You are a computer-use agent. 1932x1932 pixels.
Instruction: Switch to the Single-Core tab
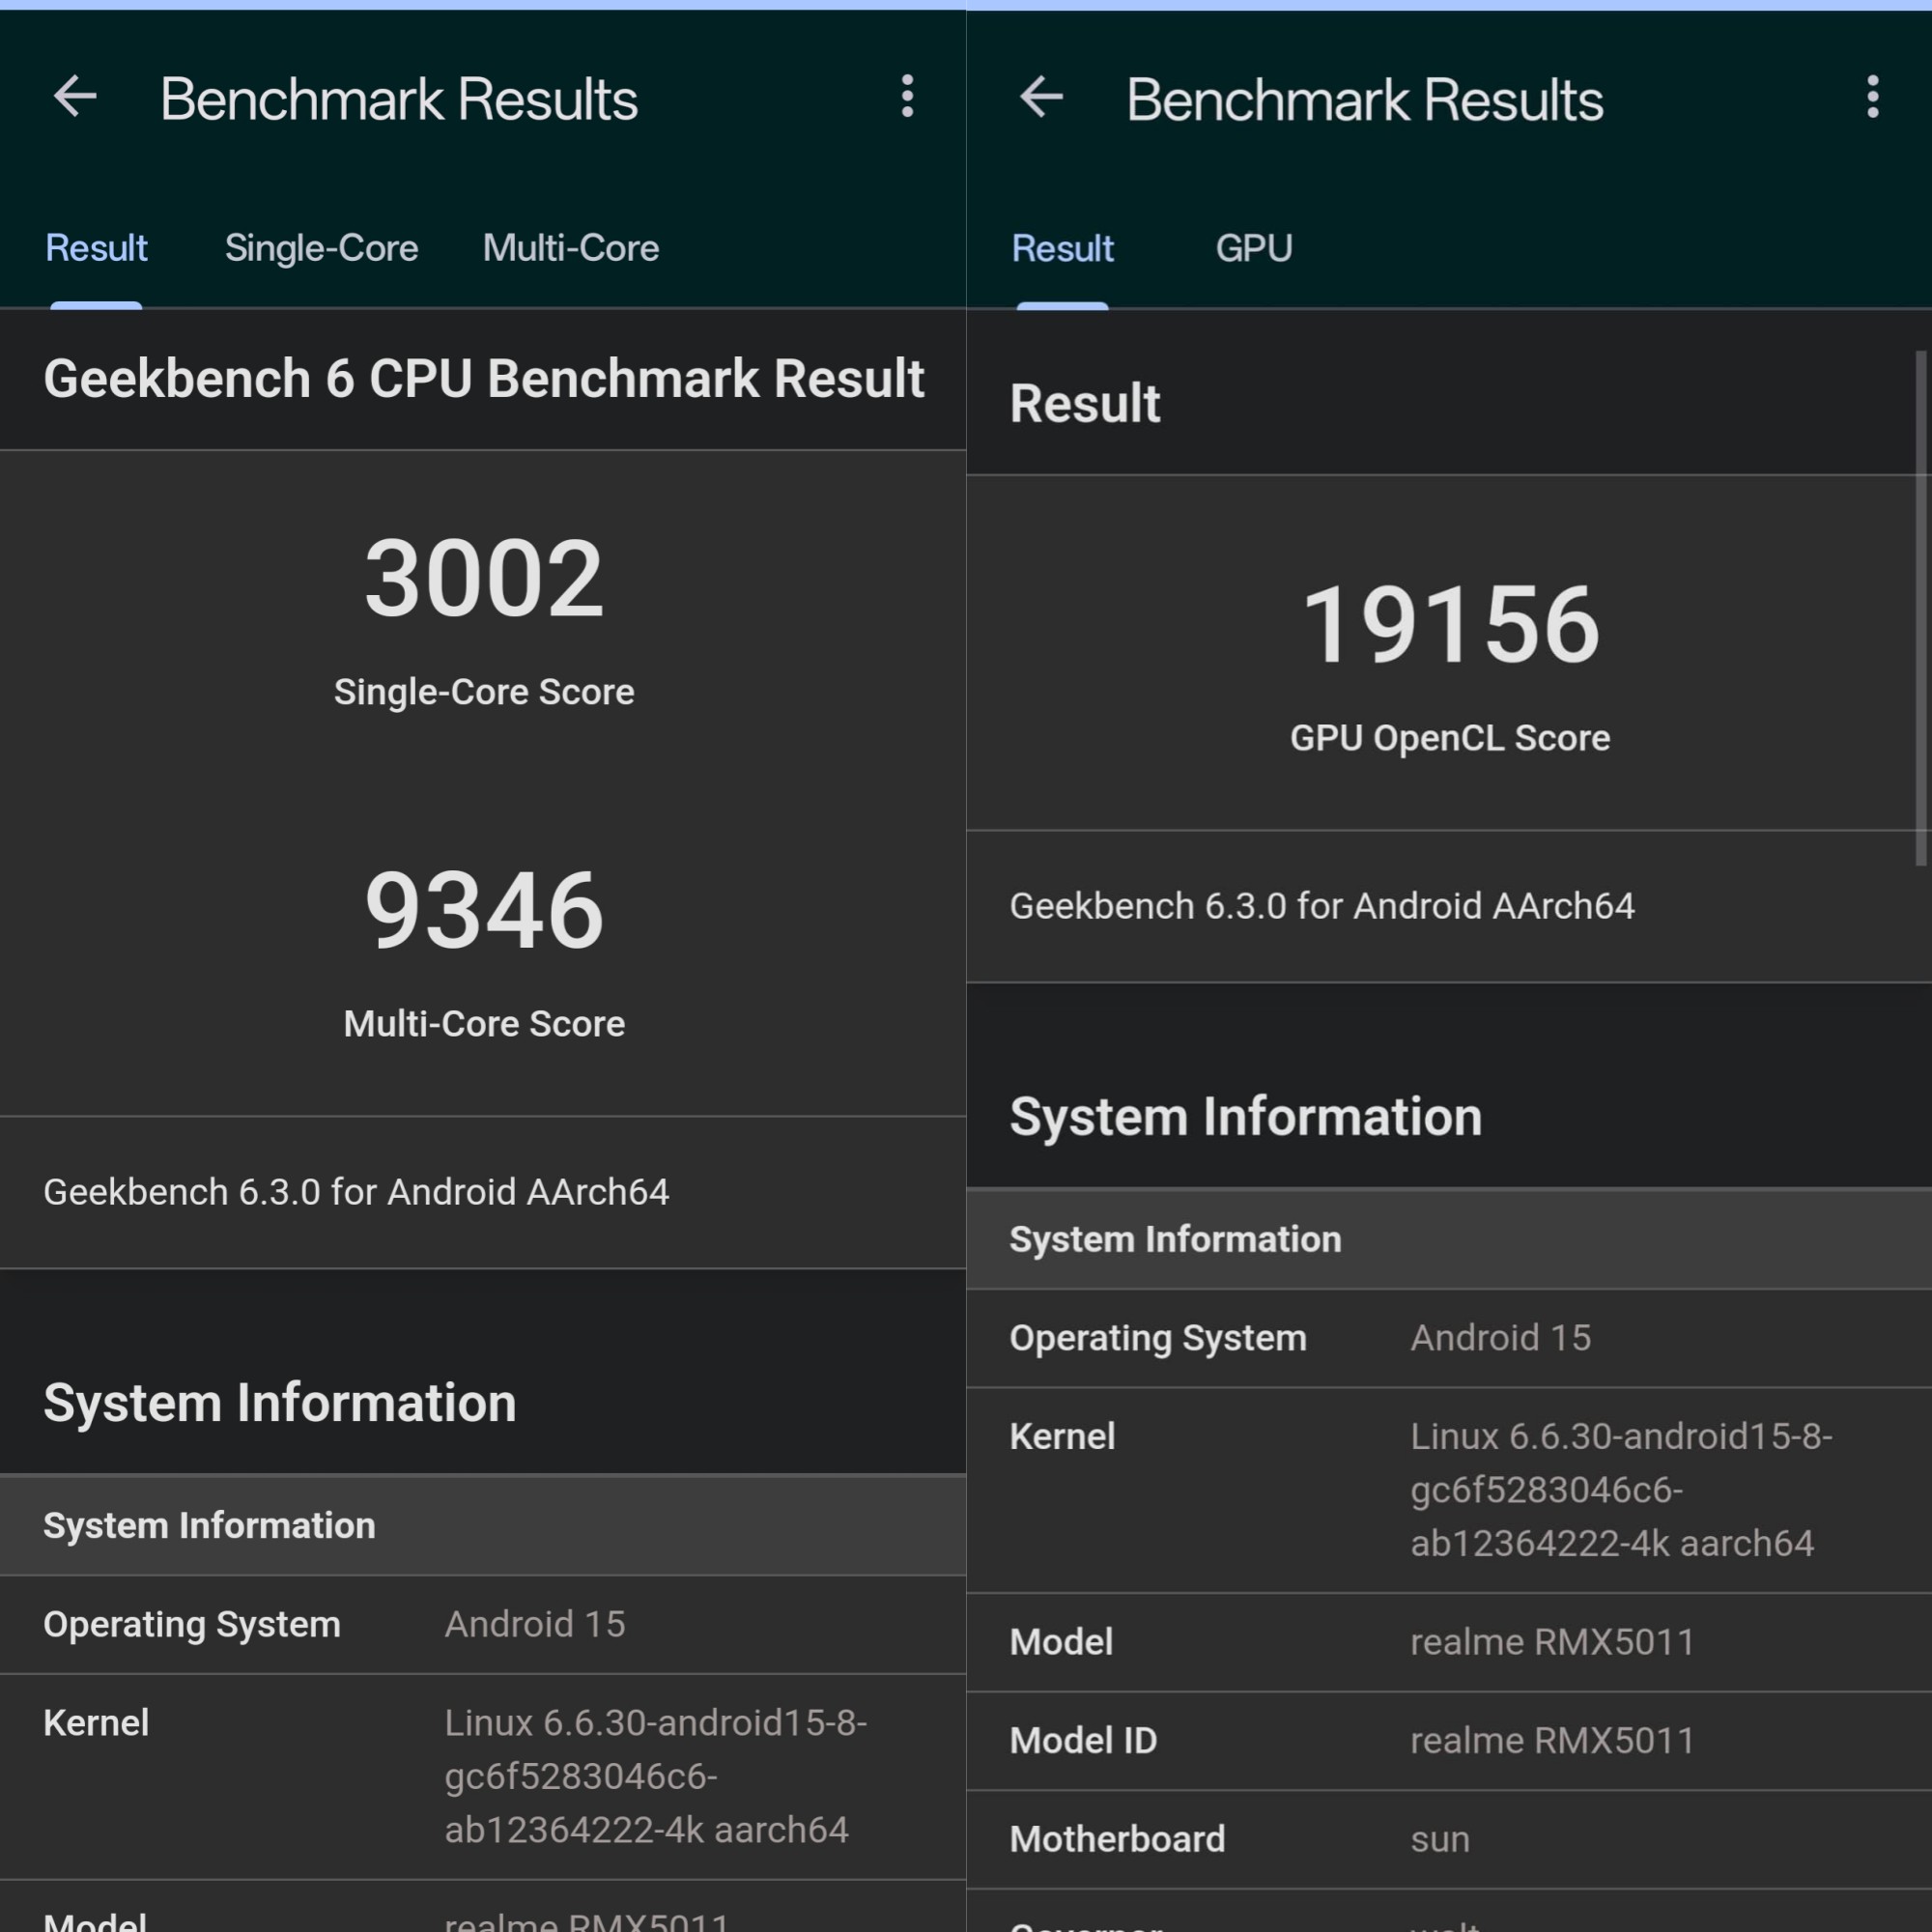(321, 248)
